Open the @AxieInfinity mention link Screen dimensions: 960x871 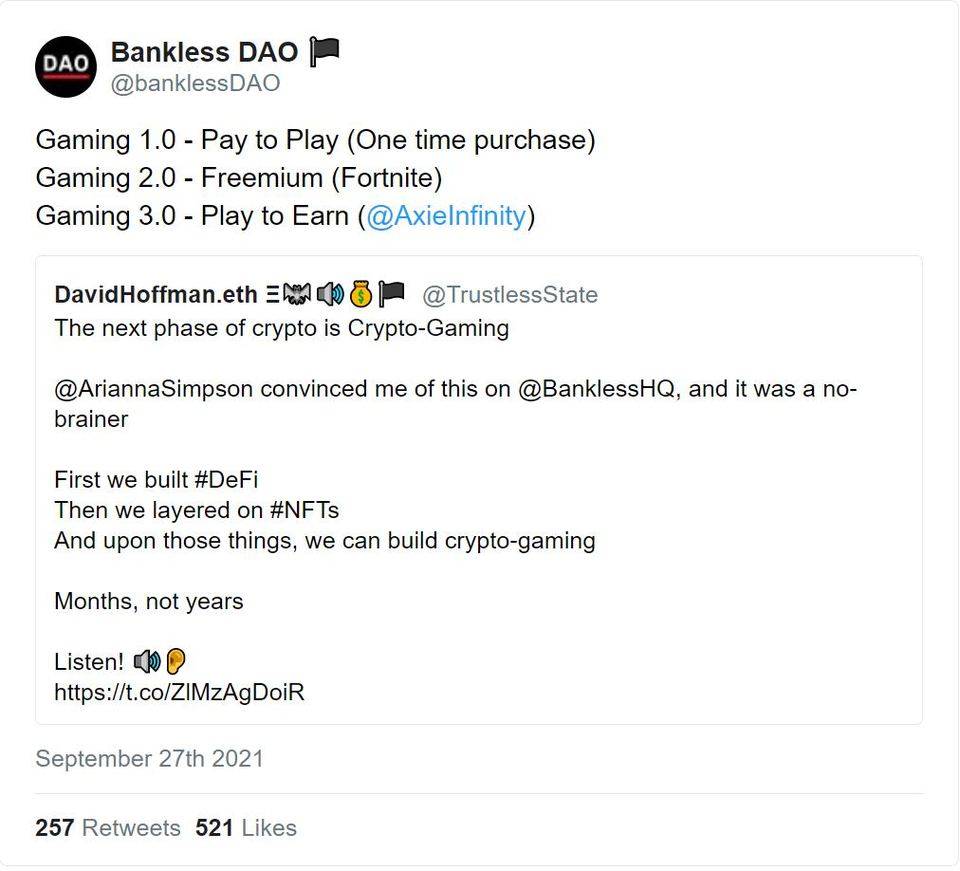(446, 216)
